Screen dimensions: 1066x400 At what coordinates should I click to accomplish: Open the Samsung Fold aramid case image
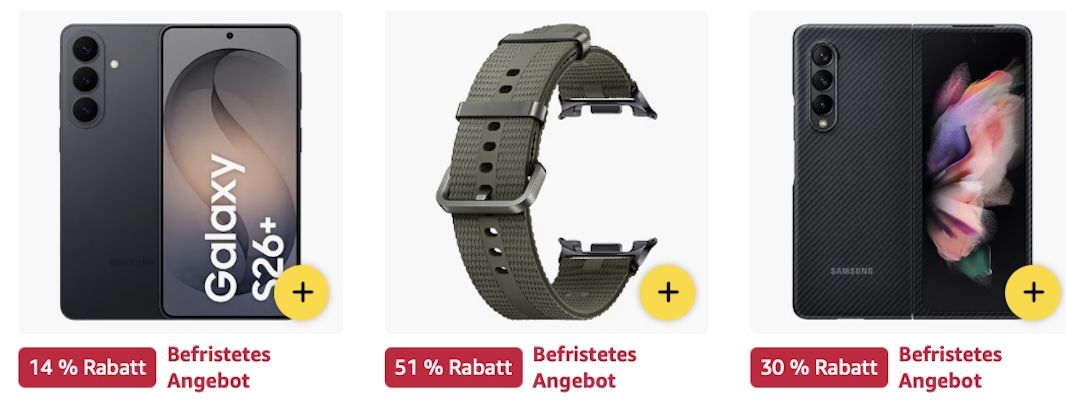click(x=912, y=171)
